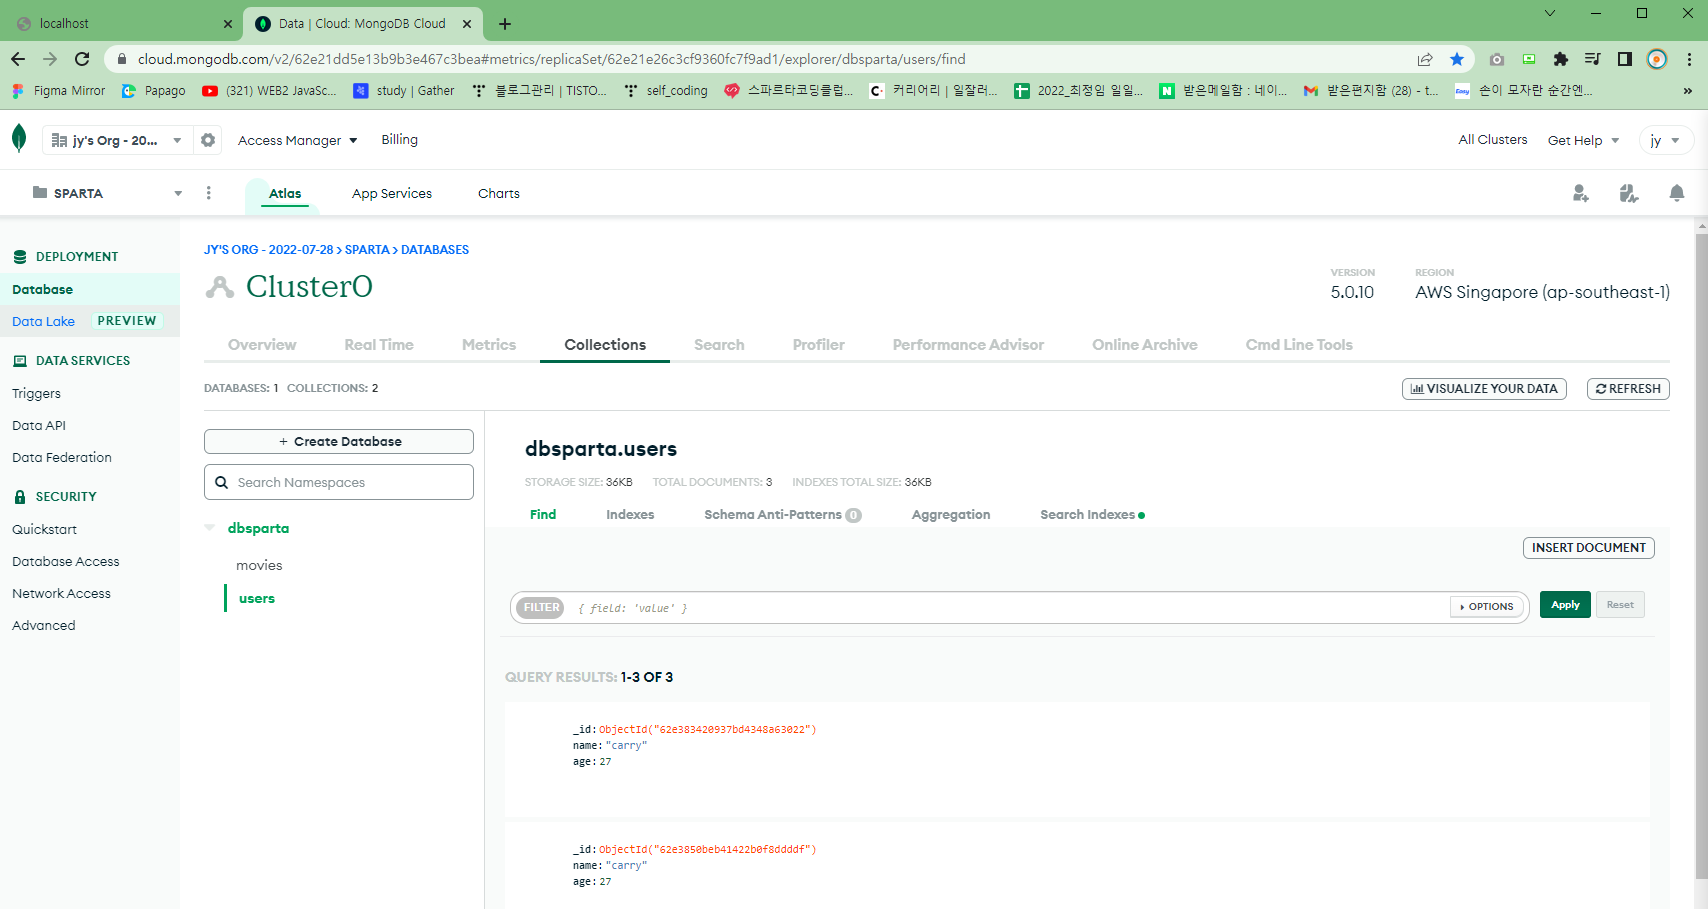
Task: Click the MongoDB leaf logo
Action: [19, 138]
